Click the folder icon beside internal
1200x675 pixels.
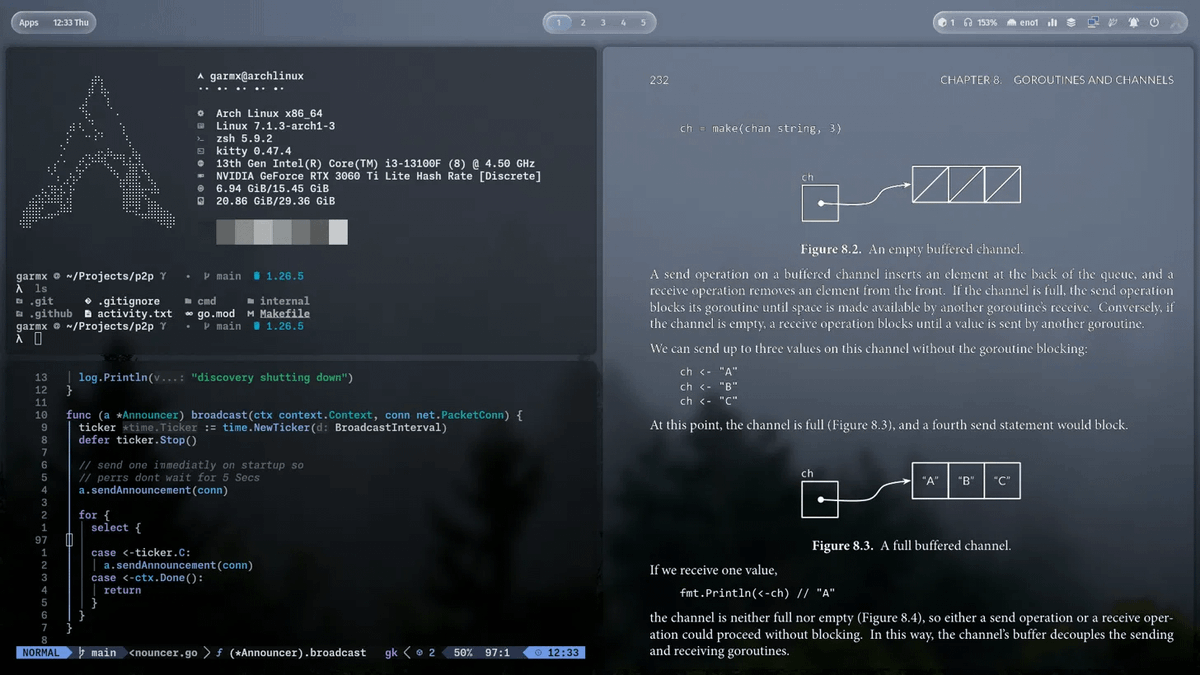click(250, 301)
